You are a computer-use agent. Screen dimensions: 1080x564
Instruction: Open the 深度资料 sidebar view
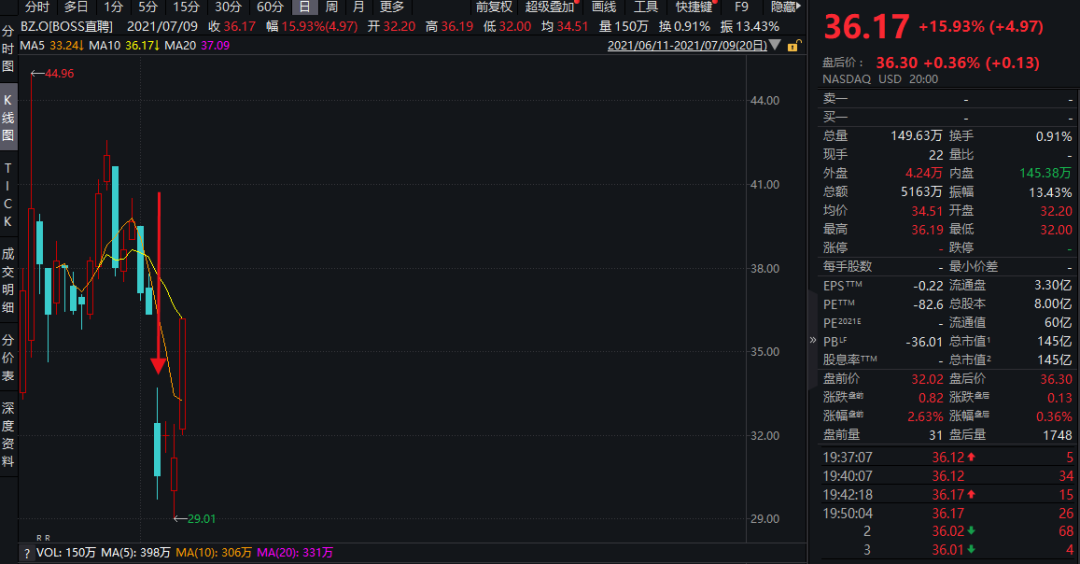click(8, 435)
